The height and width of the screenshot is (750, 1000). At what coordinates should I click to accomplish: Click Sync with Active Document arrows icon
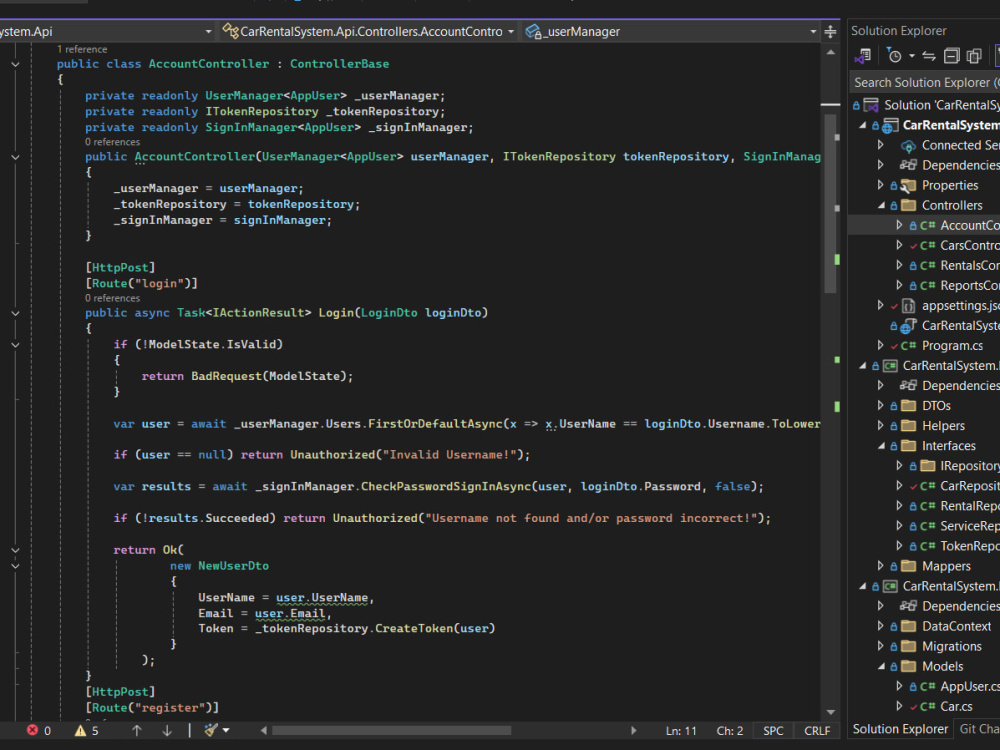(929, 56)
